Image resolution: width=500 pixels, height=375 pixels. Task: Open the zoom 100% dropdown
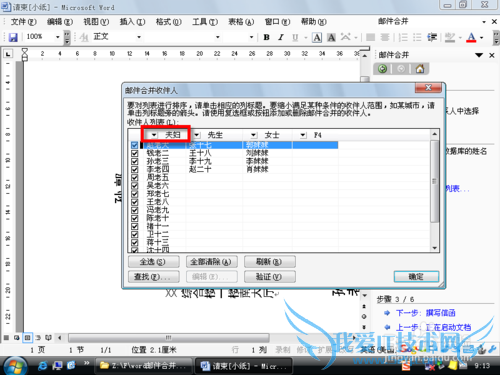coord(58,37)
